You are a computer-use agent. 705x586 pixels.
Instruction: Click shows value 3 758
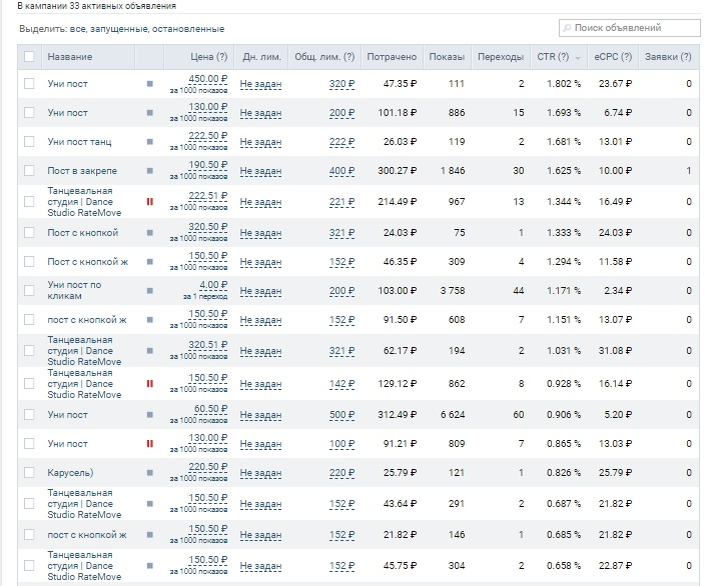point(452,291)
